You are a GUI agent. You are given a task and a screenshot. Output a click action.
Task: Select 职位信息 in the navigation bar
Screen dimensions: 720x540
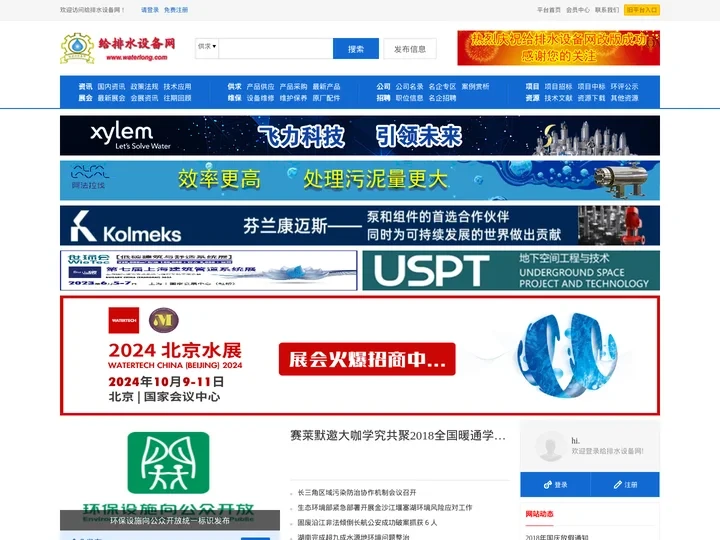pos(410,98)
